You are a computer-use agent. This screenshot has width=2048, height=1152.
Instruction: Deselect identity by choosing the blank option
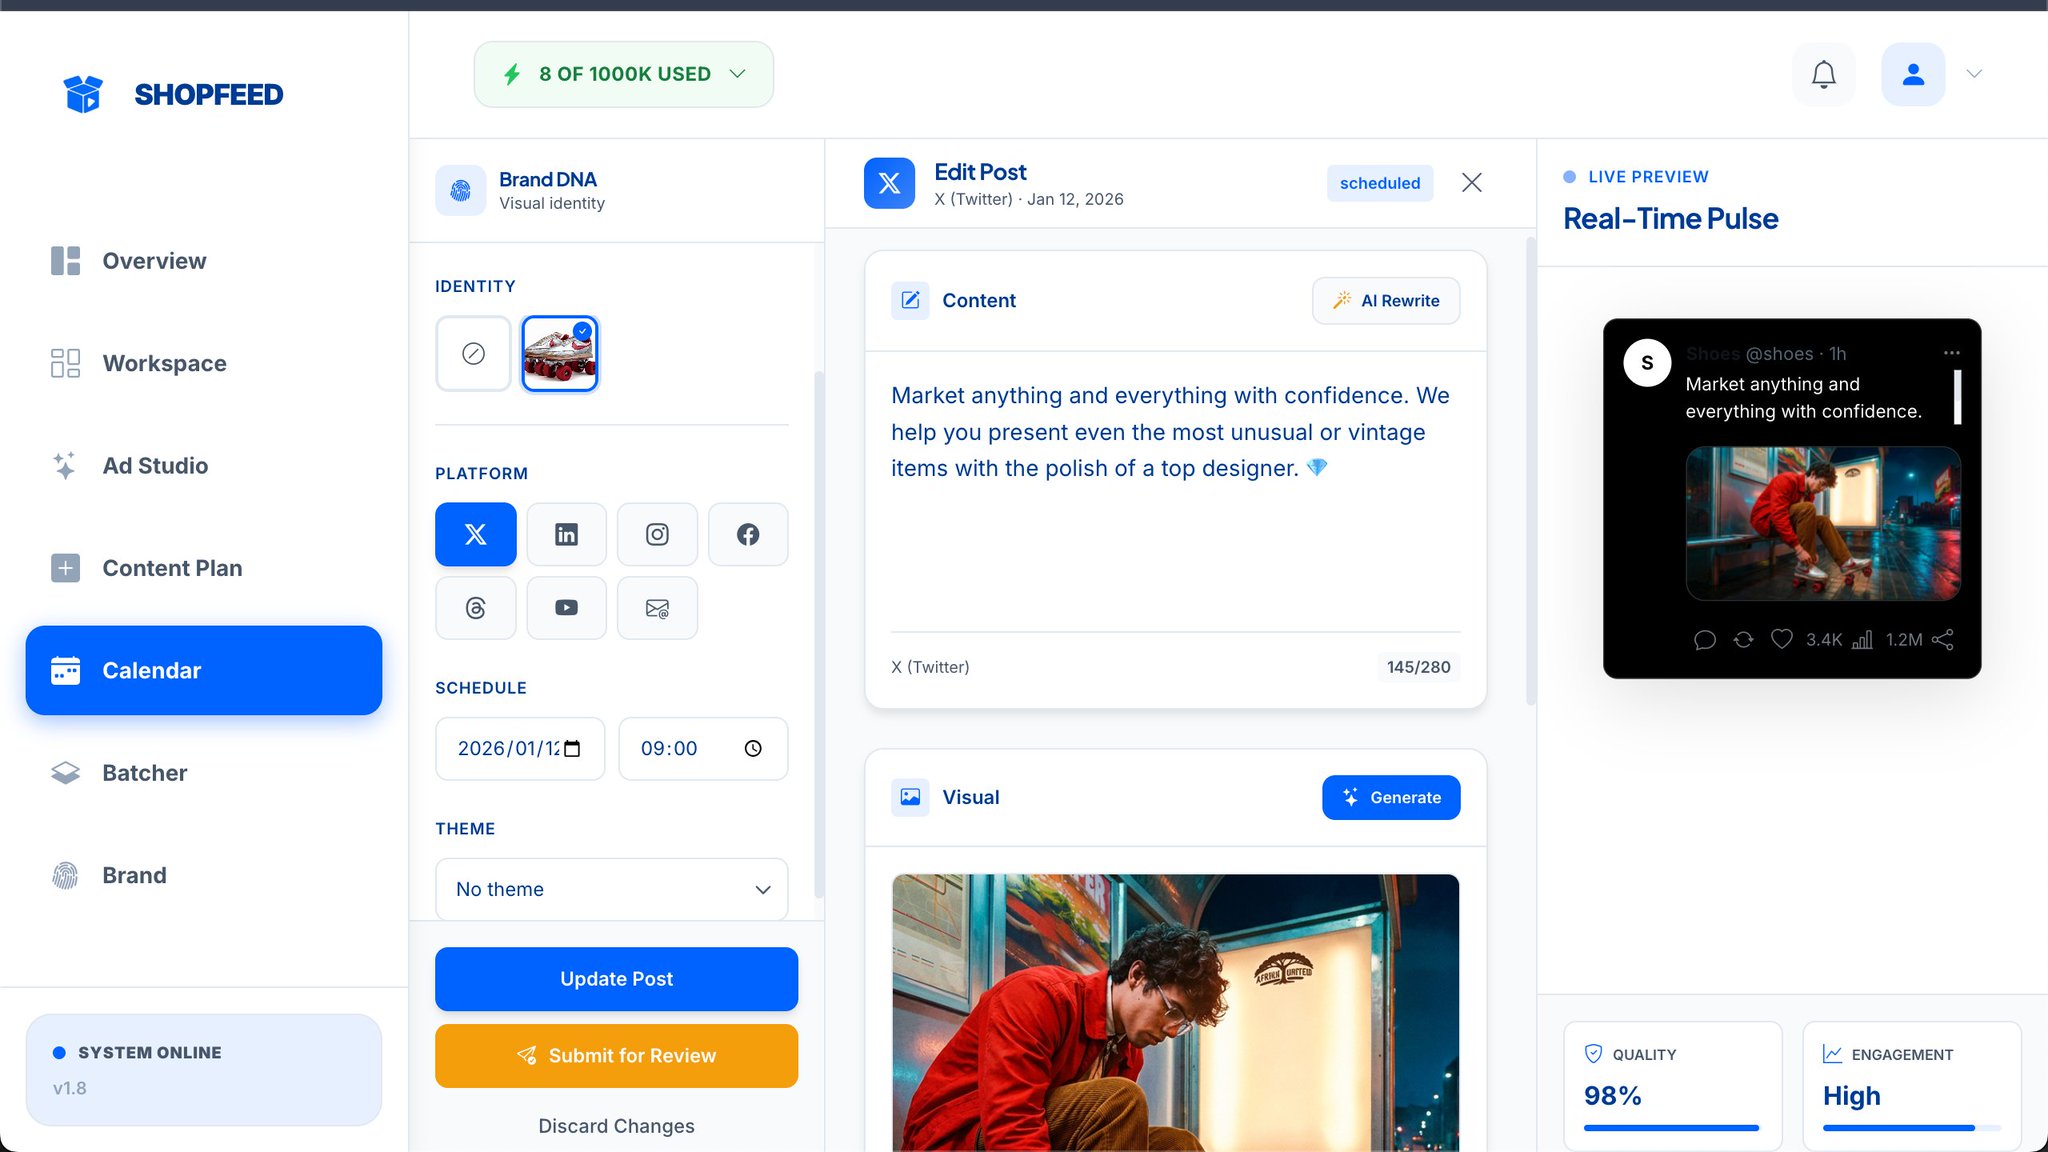(x=473, y=353)
